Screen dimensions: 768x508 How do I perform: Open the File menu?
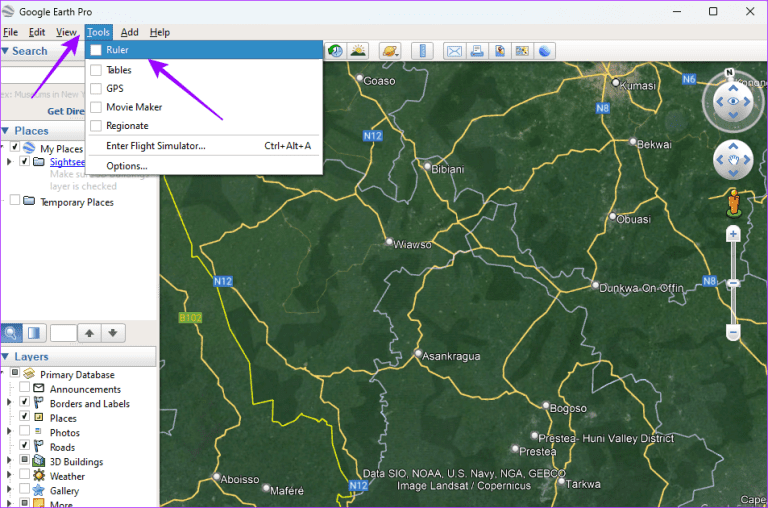(10, 32)
